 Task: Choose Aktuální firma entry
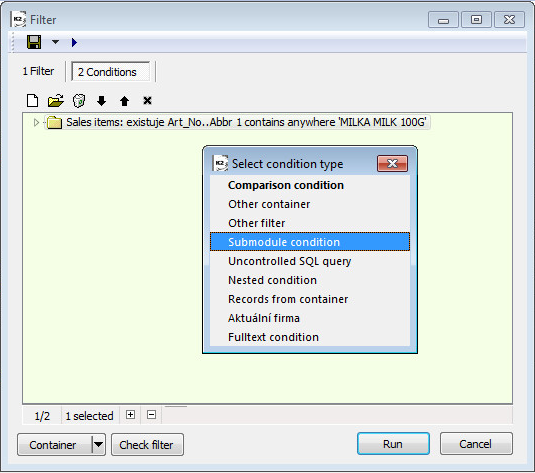[310, 318]
